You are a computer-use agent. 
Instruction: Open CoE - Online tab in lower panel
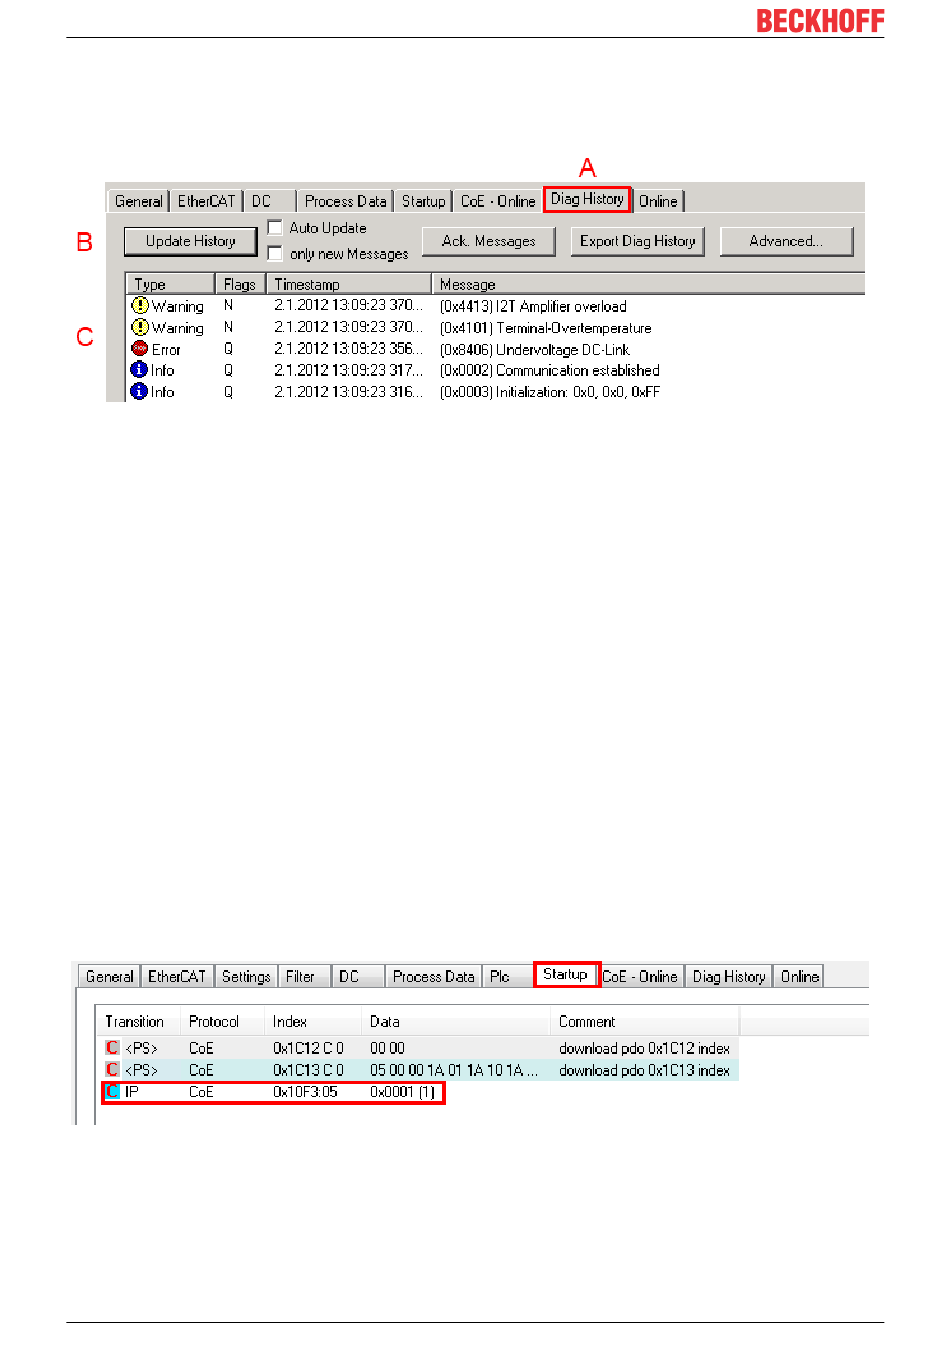coord(640,976)
